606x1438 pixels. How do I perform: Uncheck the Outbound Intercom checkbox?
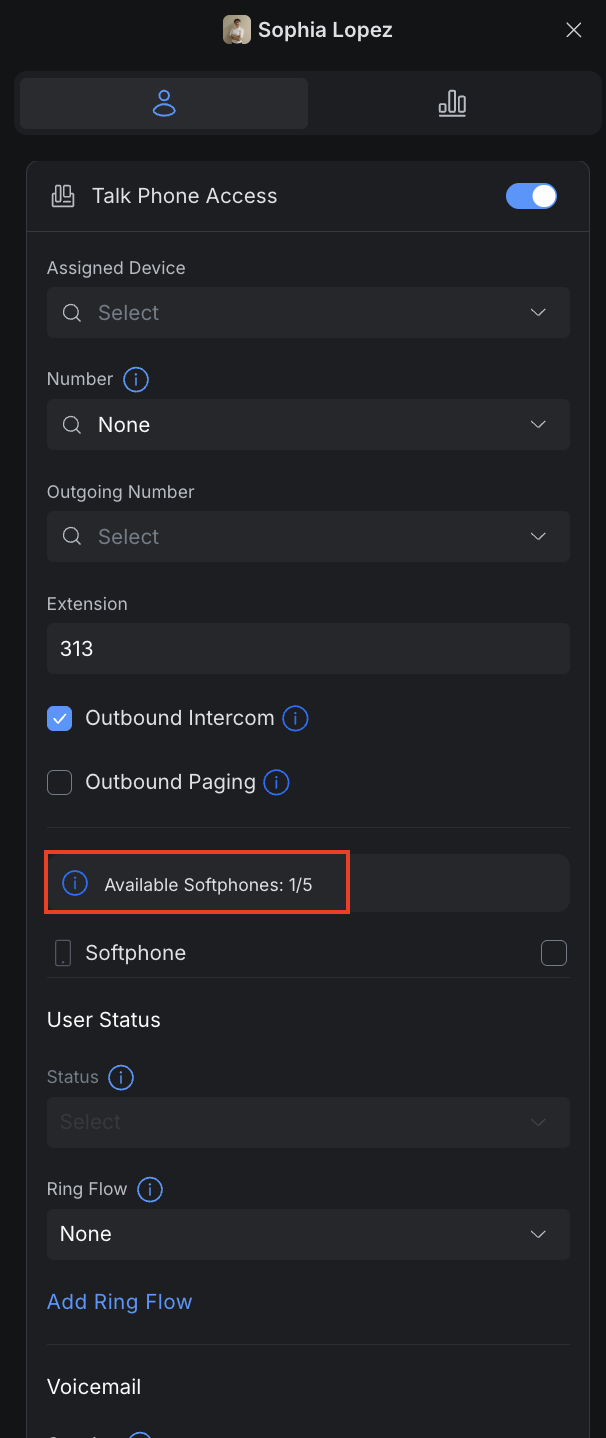click(x=59, y=718)
